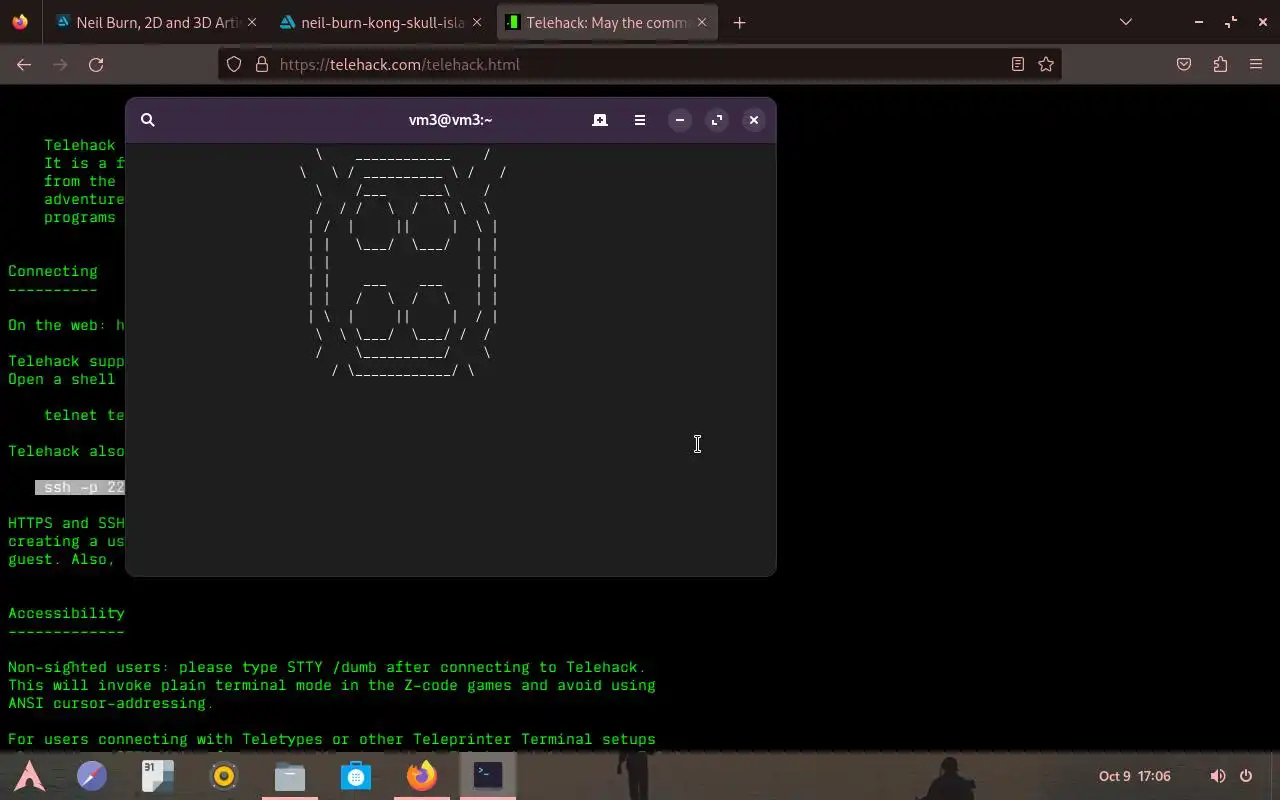Click the "Accessibility" heading text
This screenshot has width=1280, height=800.
(66, 613)
